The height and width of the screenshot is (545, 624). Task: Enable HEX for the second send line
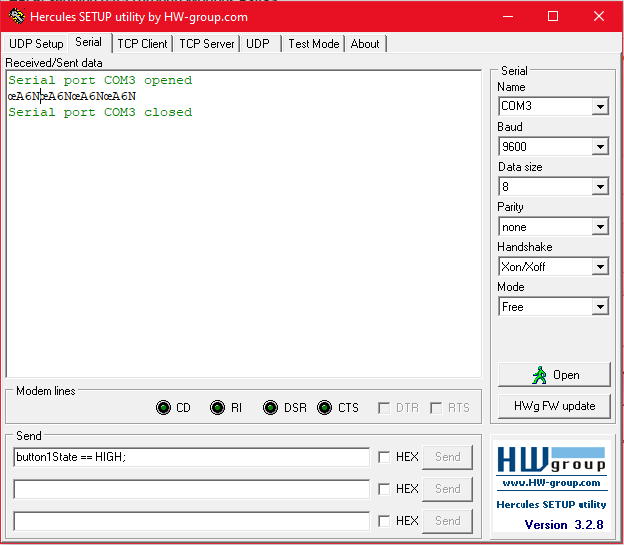(384, 489)
